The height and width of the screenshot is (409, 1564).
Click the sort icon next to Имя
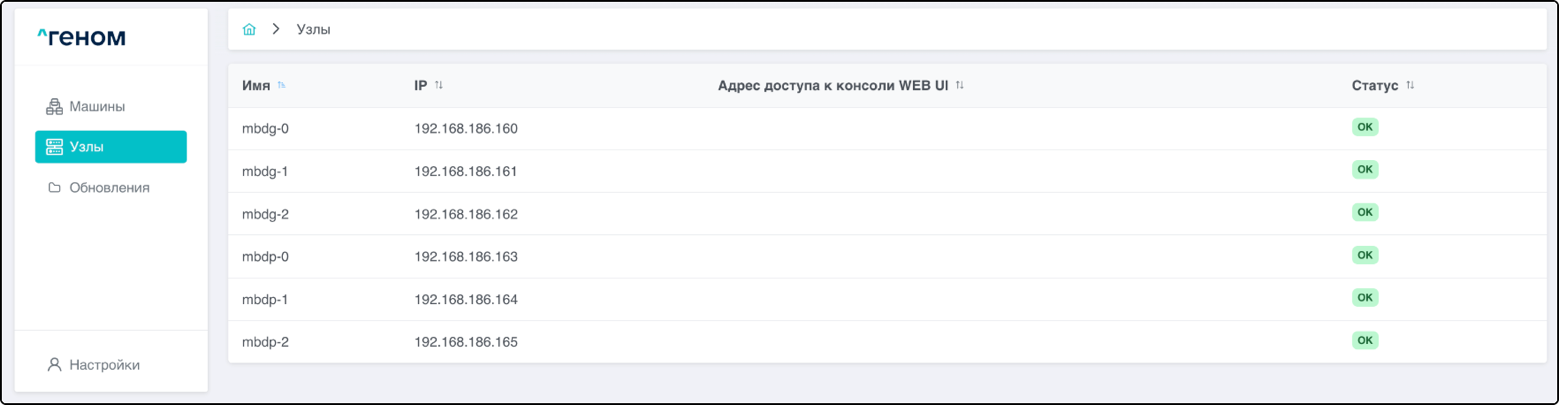click(281, 86)
